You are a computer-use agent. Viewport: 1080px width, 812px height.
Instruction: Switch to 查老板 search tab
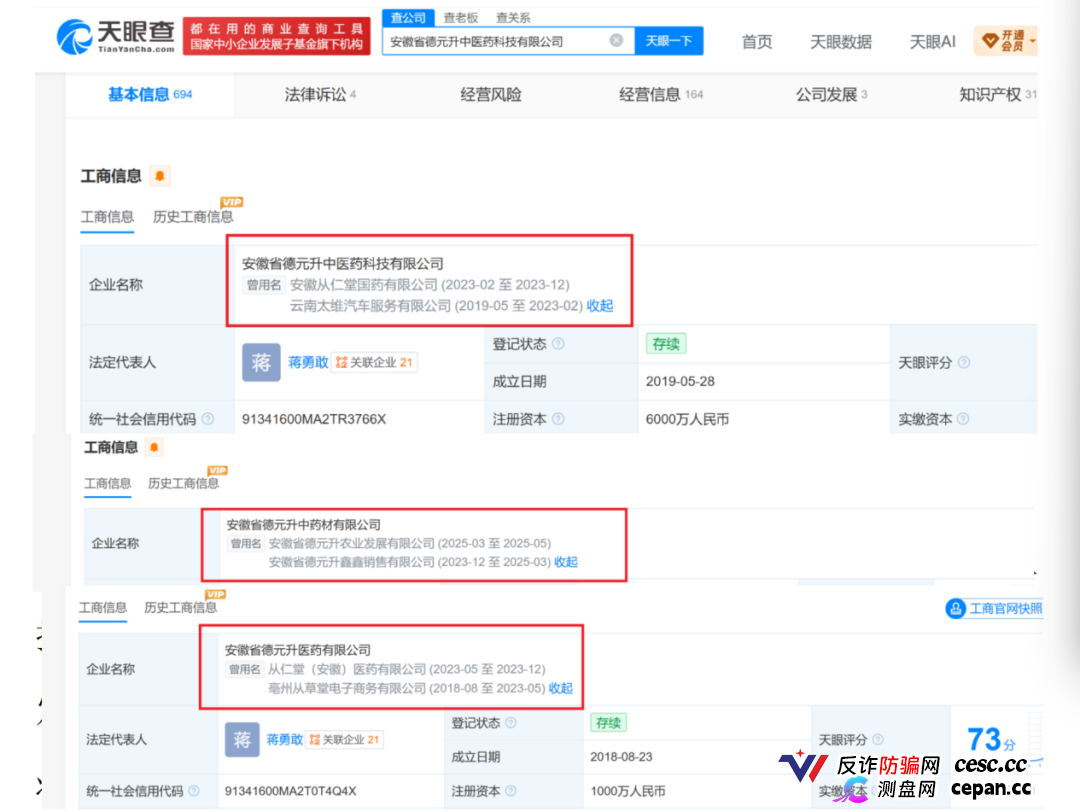pyautogui.click(x=461, y=18)
